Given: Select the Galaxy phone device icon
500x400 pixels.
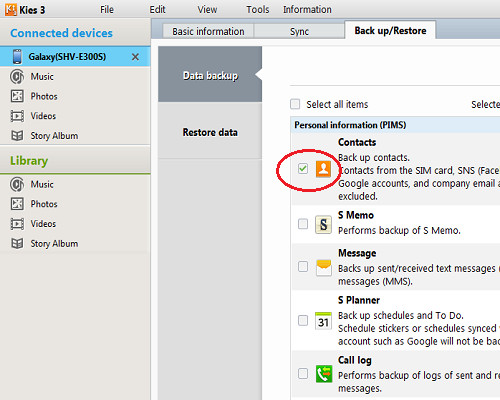Looking at the screenshot, I should 17,57.
